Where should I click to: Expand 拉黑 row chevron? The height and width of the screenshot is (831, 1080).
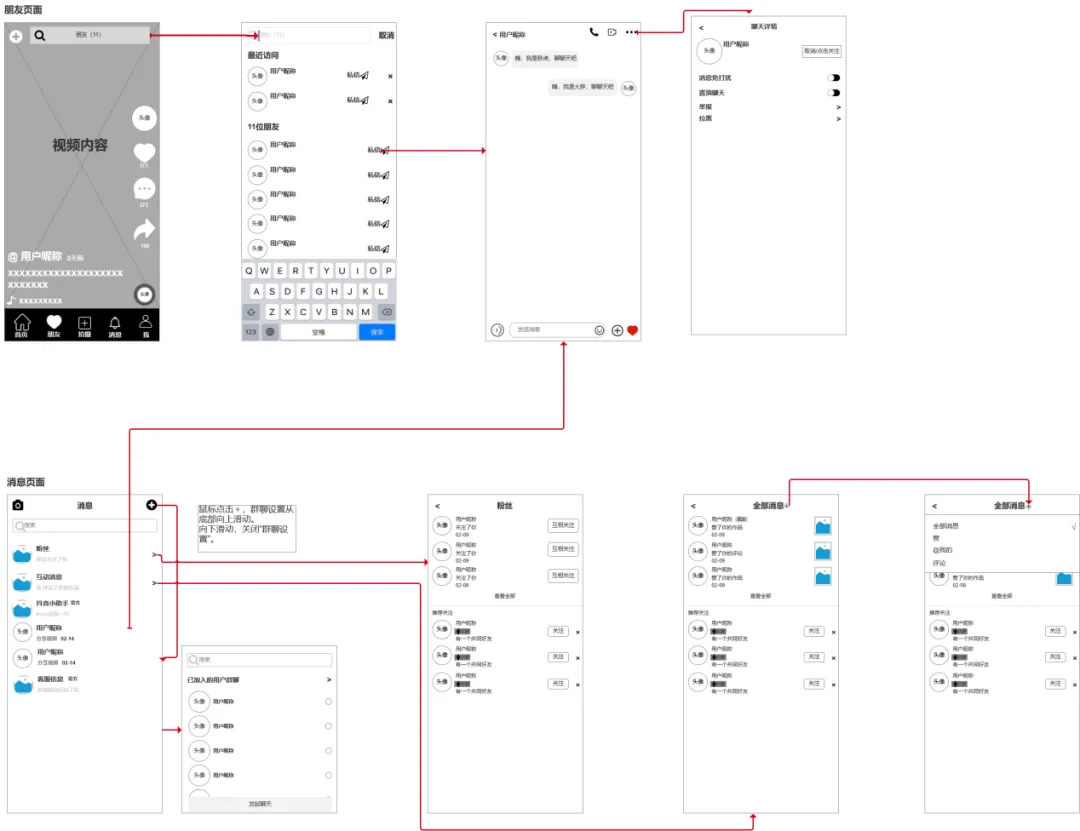(838, 119)
